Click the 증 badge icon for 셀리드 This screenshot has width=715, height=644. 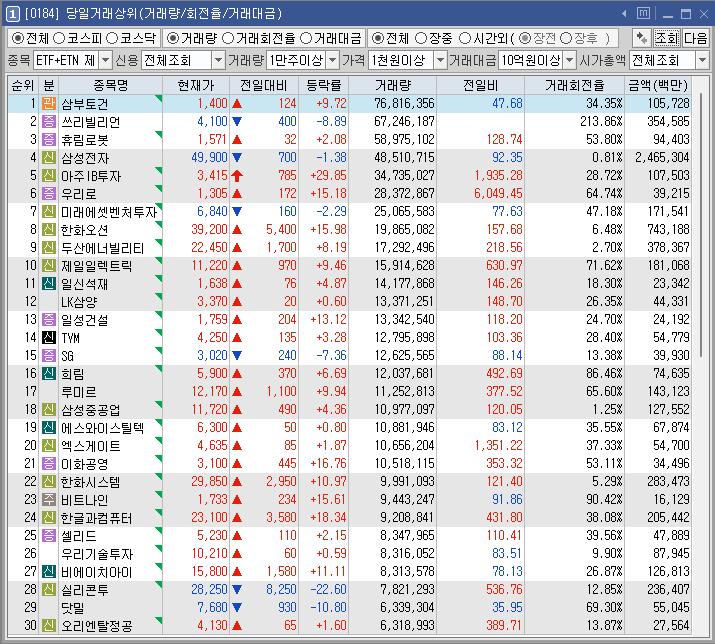pyautogui.click(x=49, y=535)
